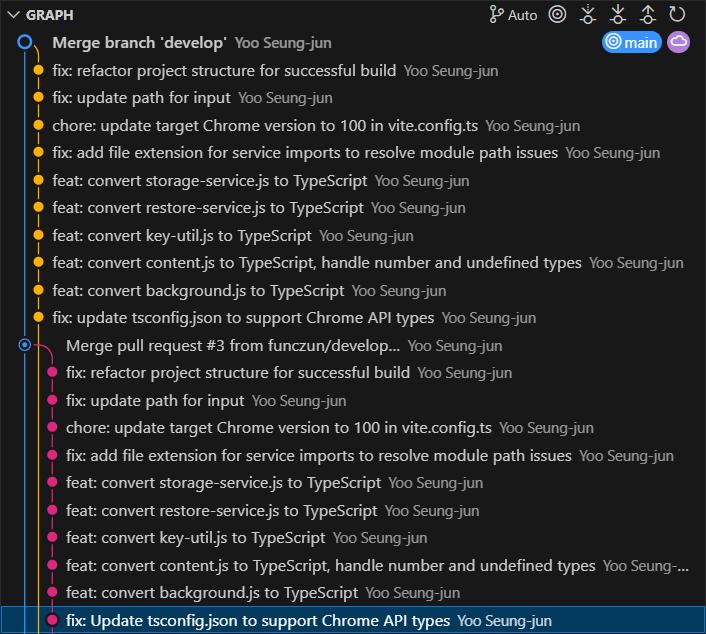Select first feat: convert content.js commit
Viewport: 706px width, 634px height.
(x=353, y=263)
